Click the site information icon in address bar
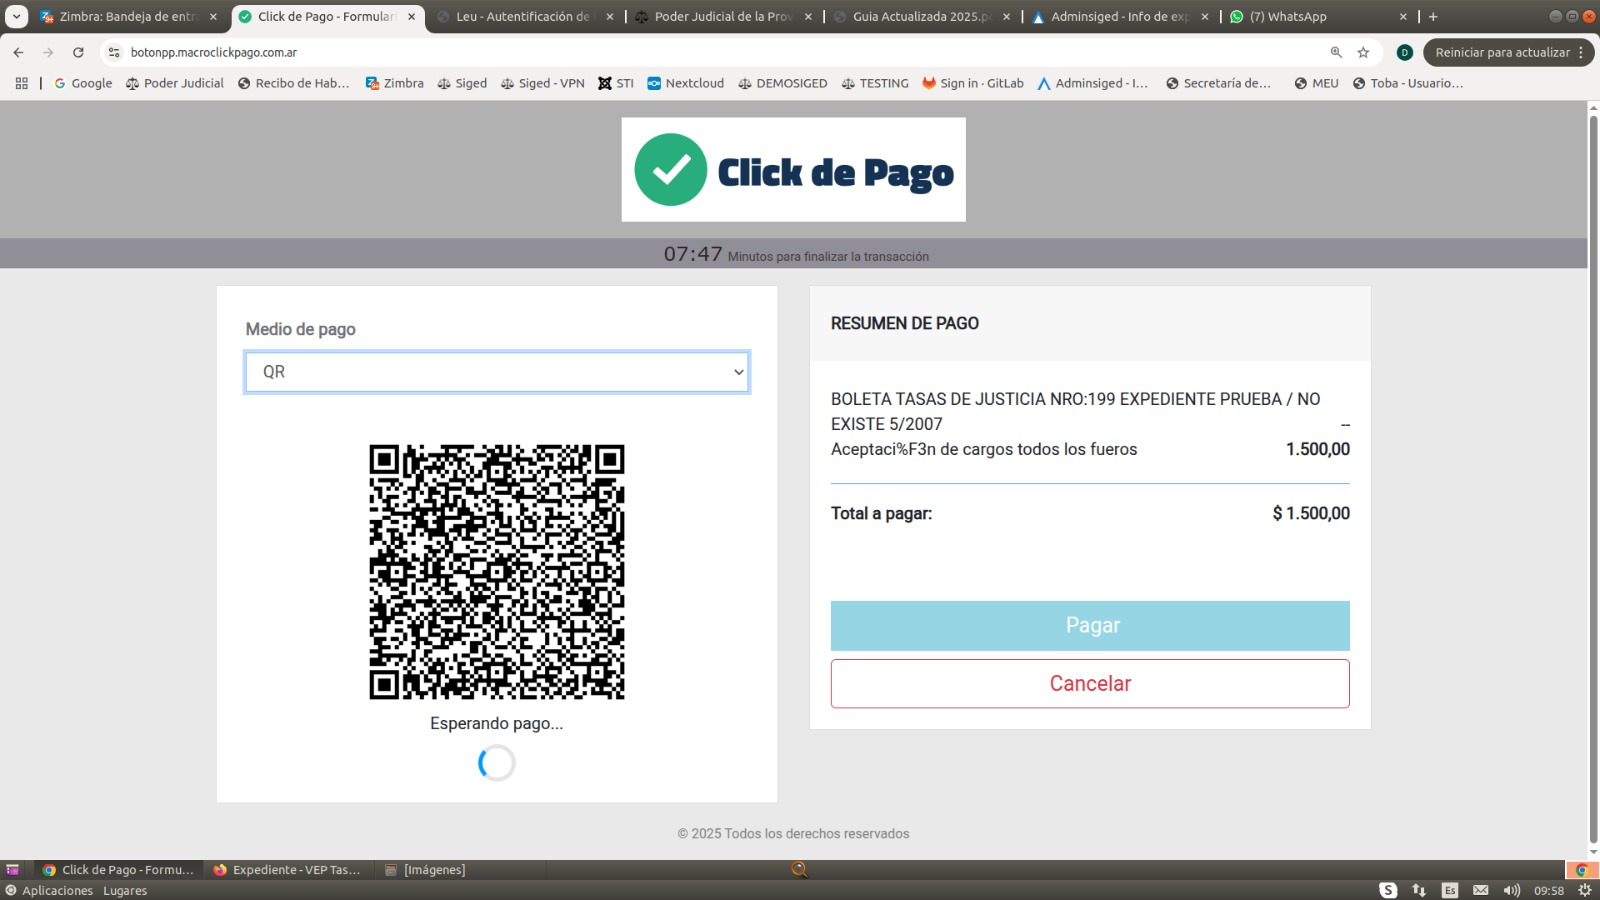This screenshot has width=1600, height=900. tap(114, 52)
